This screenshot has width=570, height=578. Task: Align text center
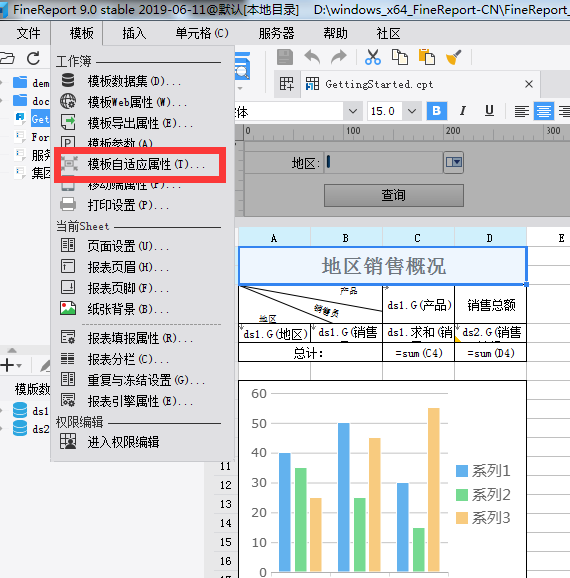click(x=544, y=111)
